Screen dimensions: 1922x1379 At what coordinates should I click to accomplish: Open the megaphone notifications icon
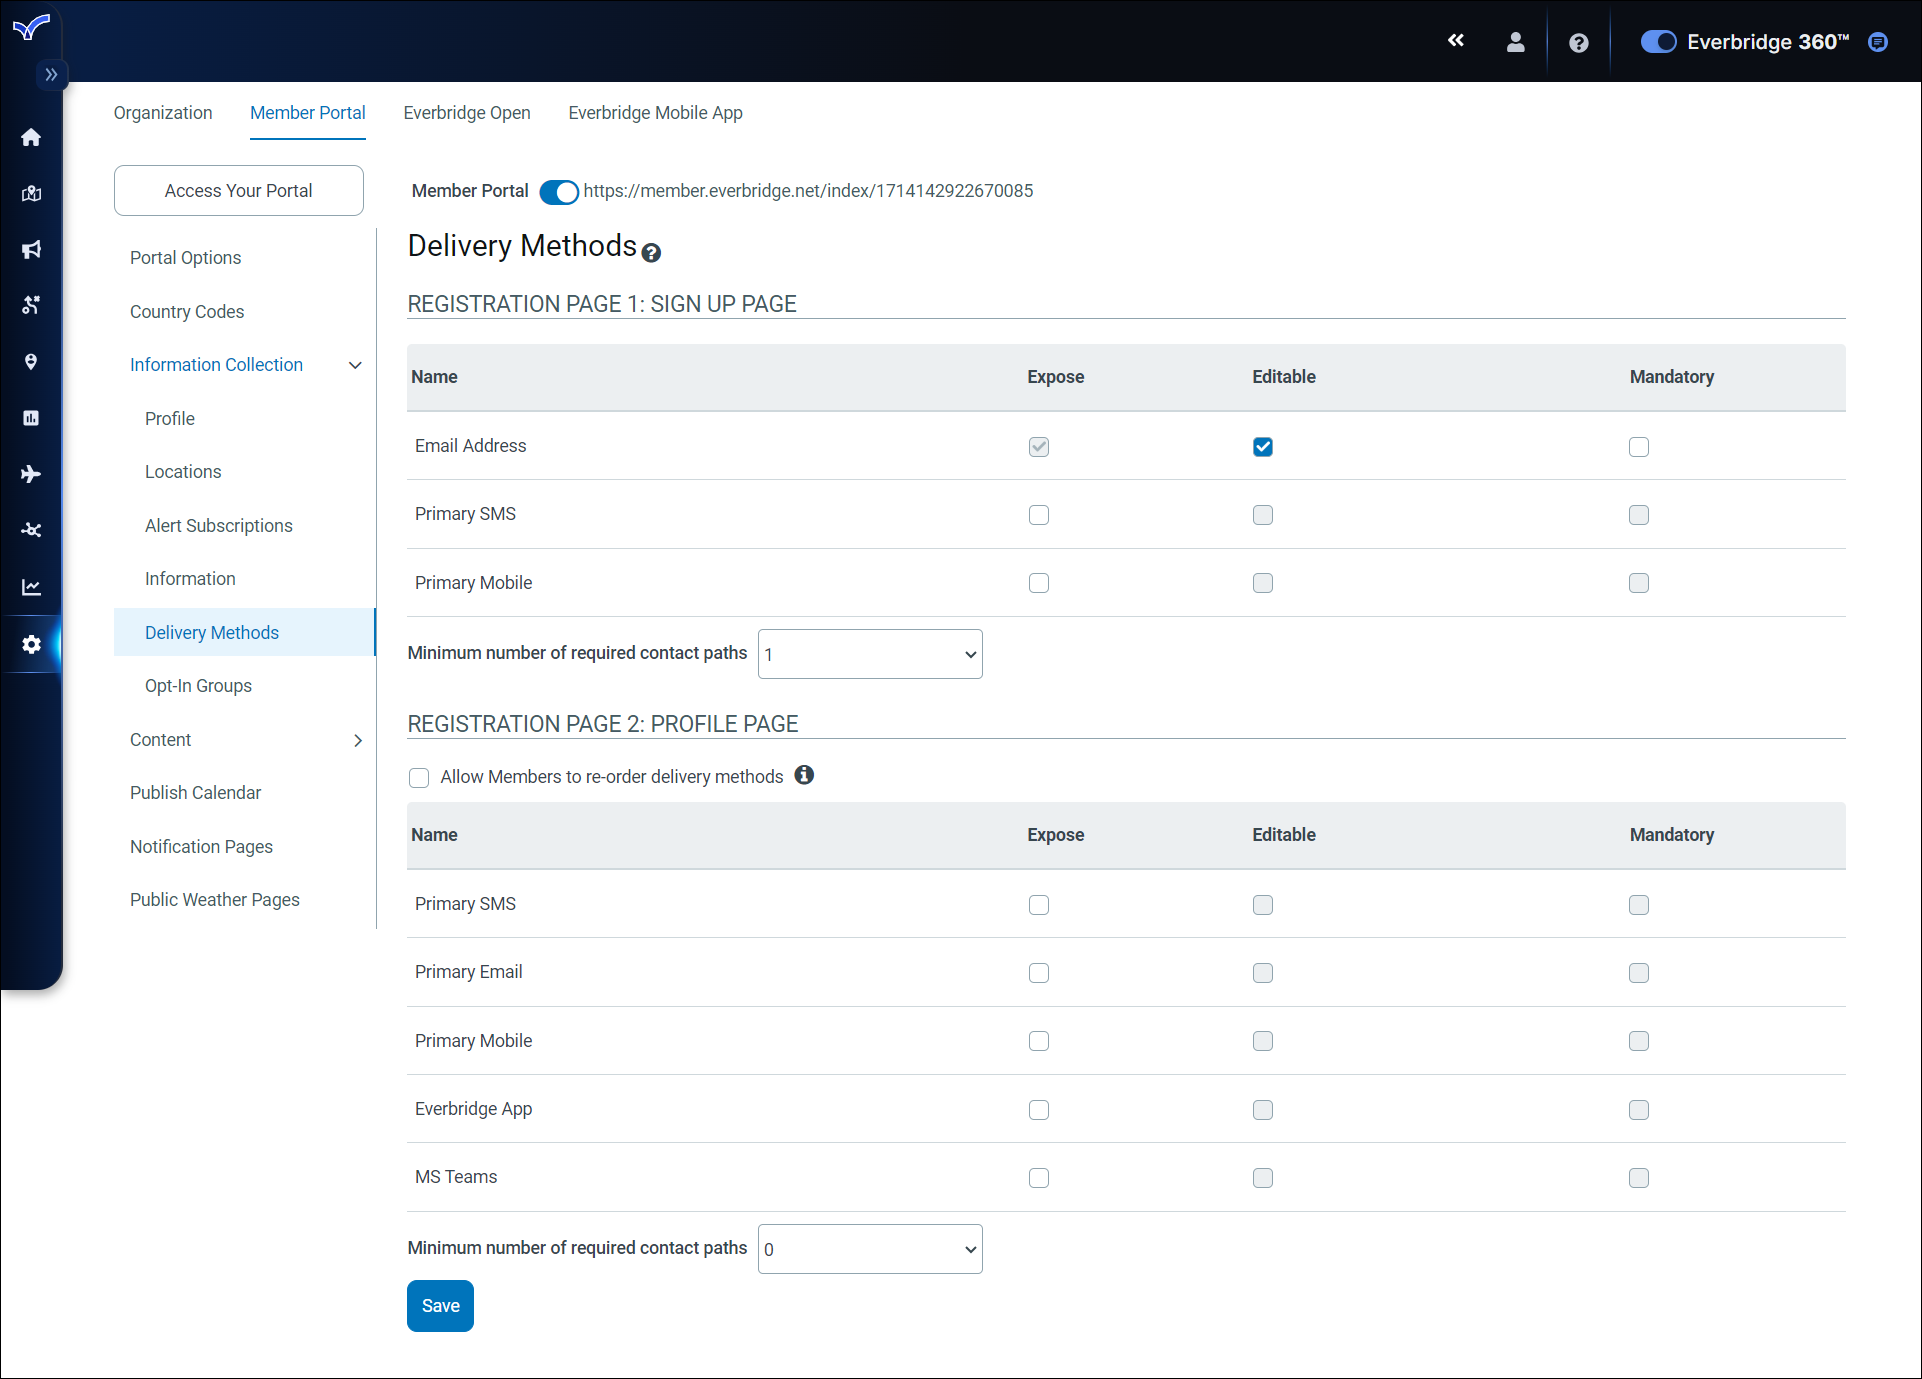[31, 249]
